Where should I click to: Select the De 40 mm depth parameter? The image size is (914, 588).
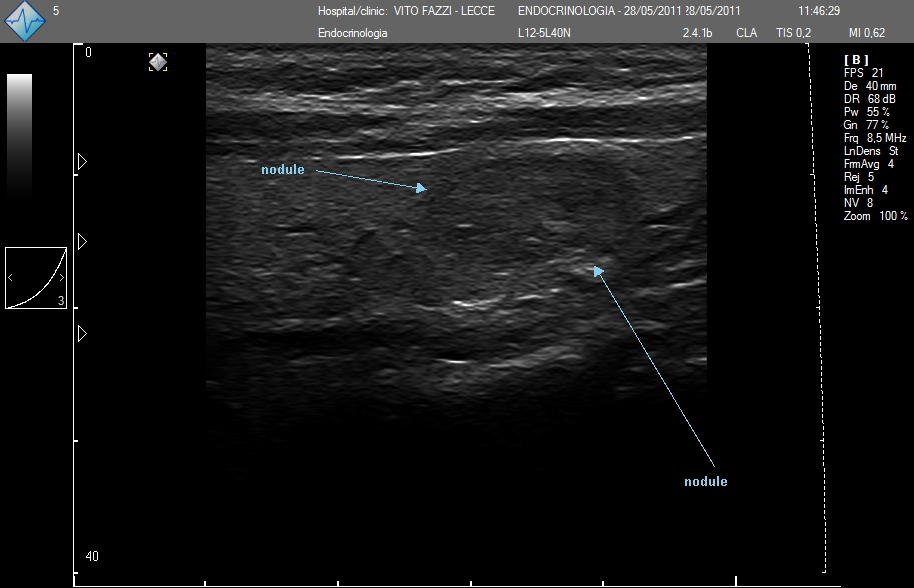pos(870,86)
